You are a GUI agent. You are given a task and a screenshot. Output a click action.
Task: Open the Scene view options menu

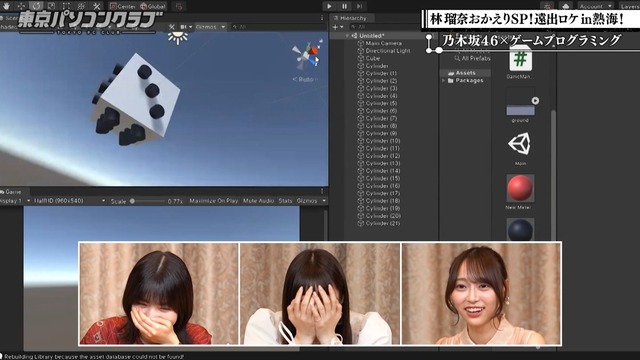click(x=322, y=18)
